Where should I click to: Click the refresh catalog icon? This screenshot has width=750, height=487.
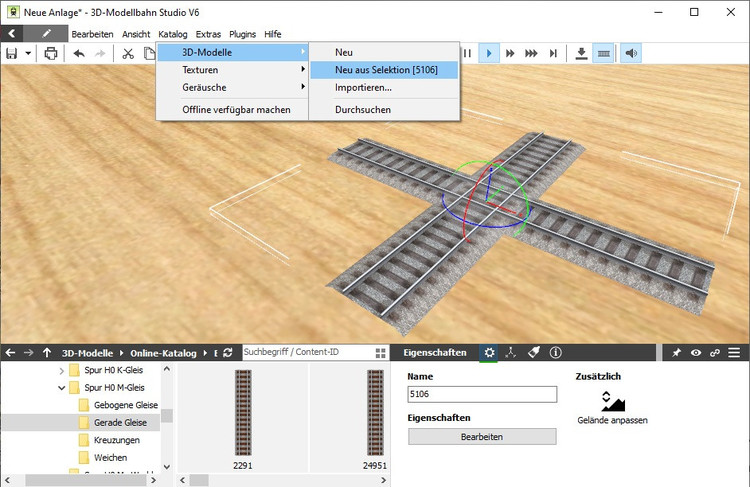[228, 353]
